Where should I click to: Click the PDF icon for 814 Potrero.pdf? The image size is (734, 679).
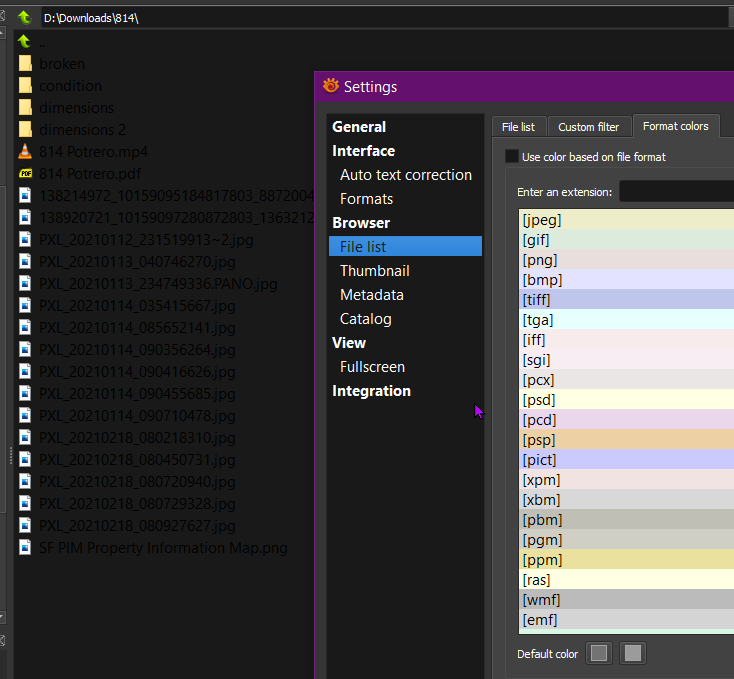pos(25,174)
